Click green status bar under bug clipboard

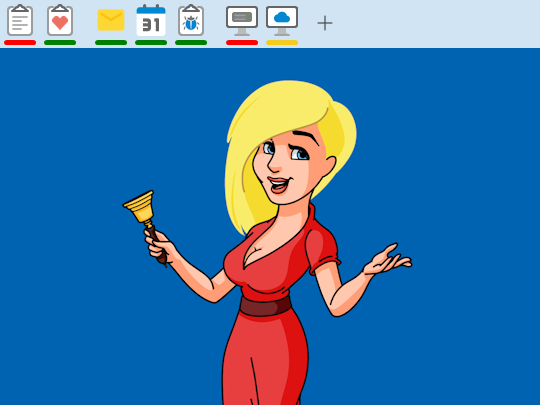[191, 42]
